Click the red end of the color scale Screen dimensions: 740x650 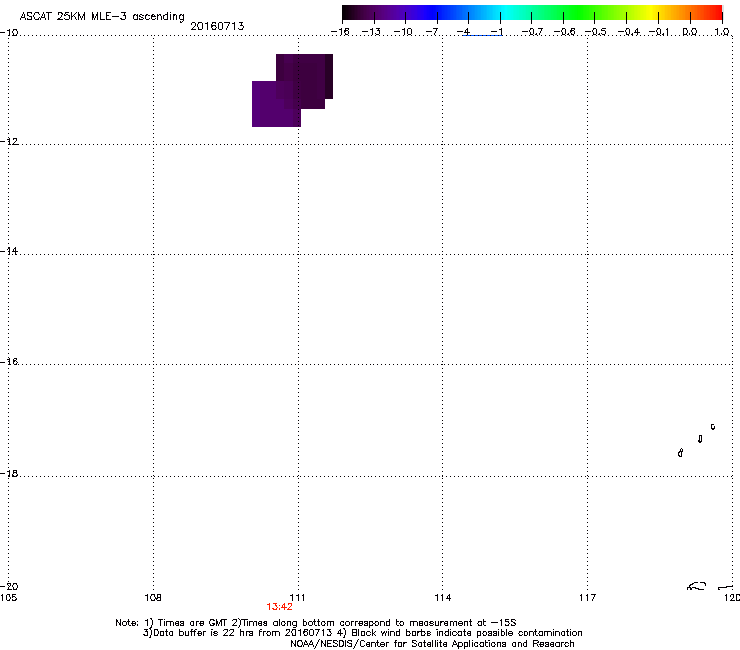[715, 13]
